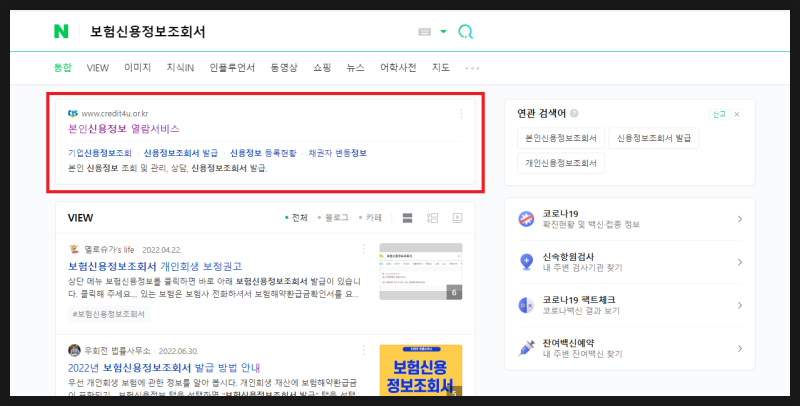Open the 지식iN tab
This screenshot has height=406, width=800.
click(x=180, y=67)
